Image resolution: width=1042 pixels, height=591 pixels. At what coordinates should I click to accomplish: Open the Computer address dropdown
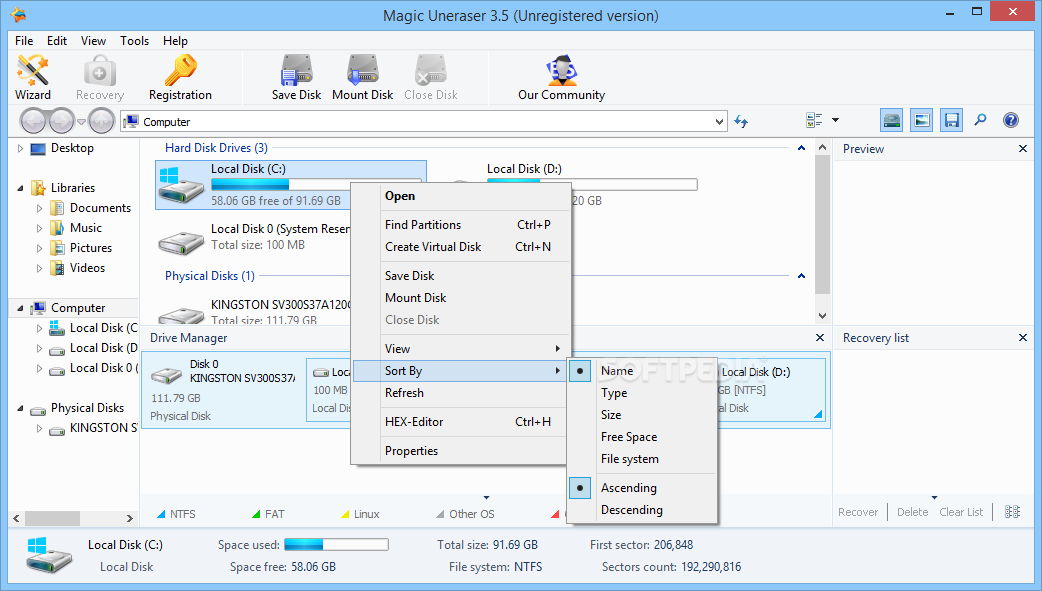719,122
